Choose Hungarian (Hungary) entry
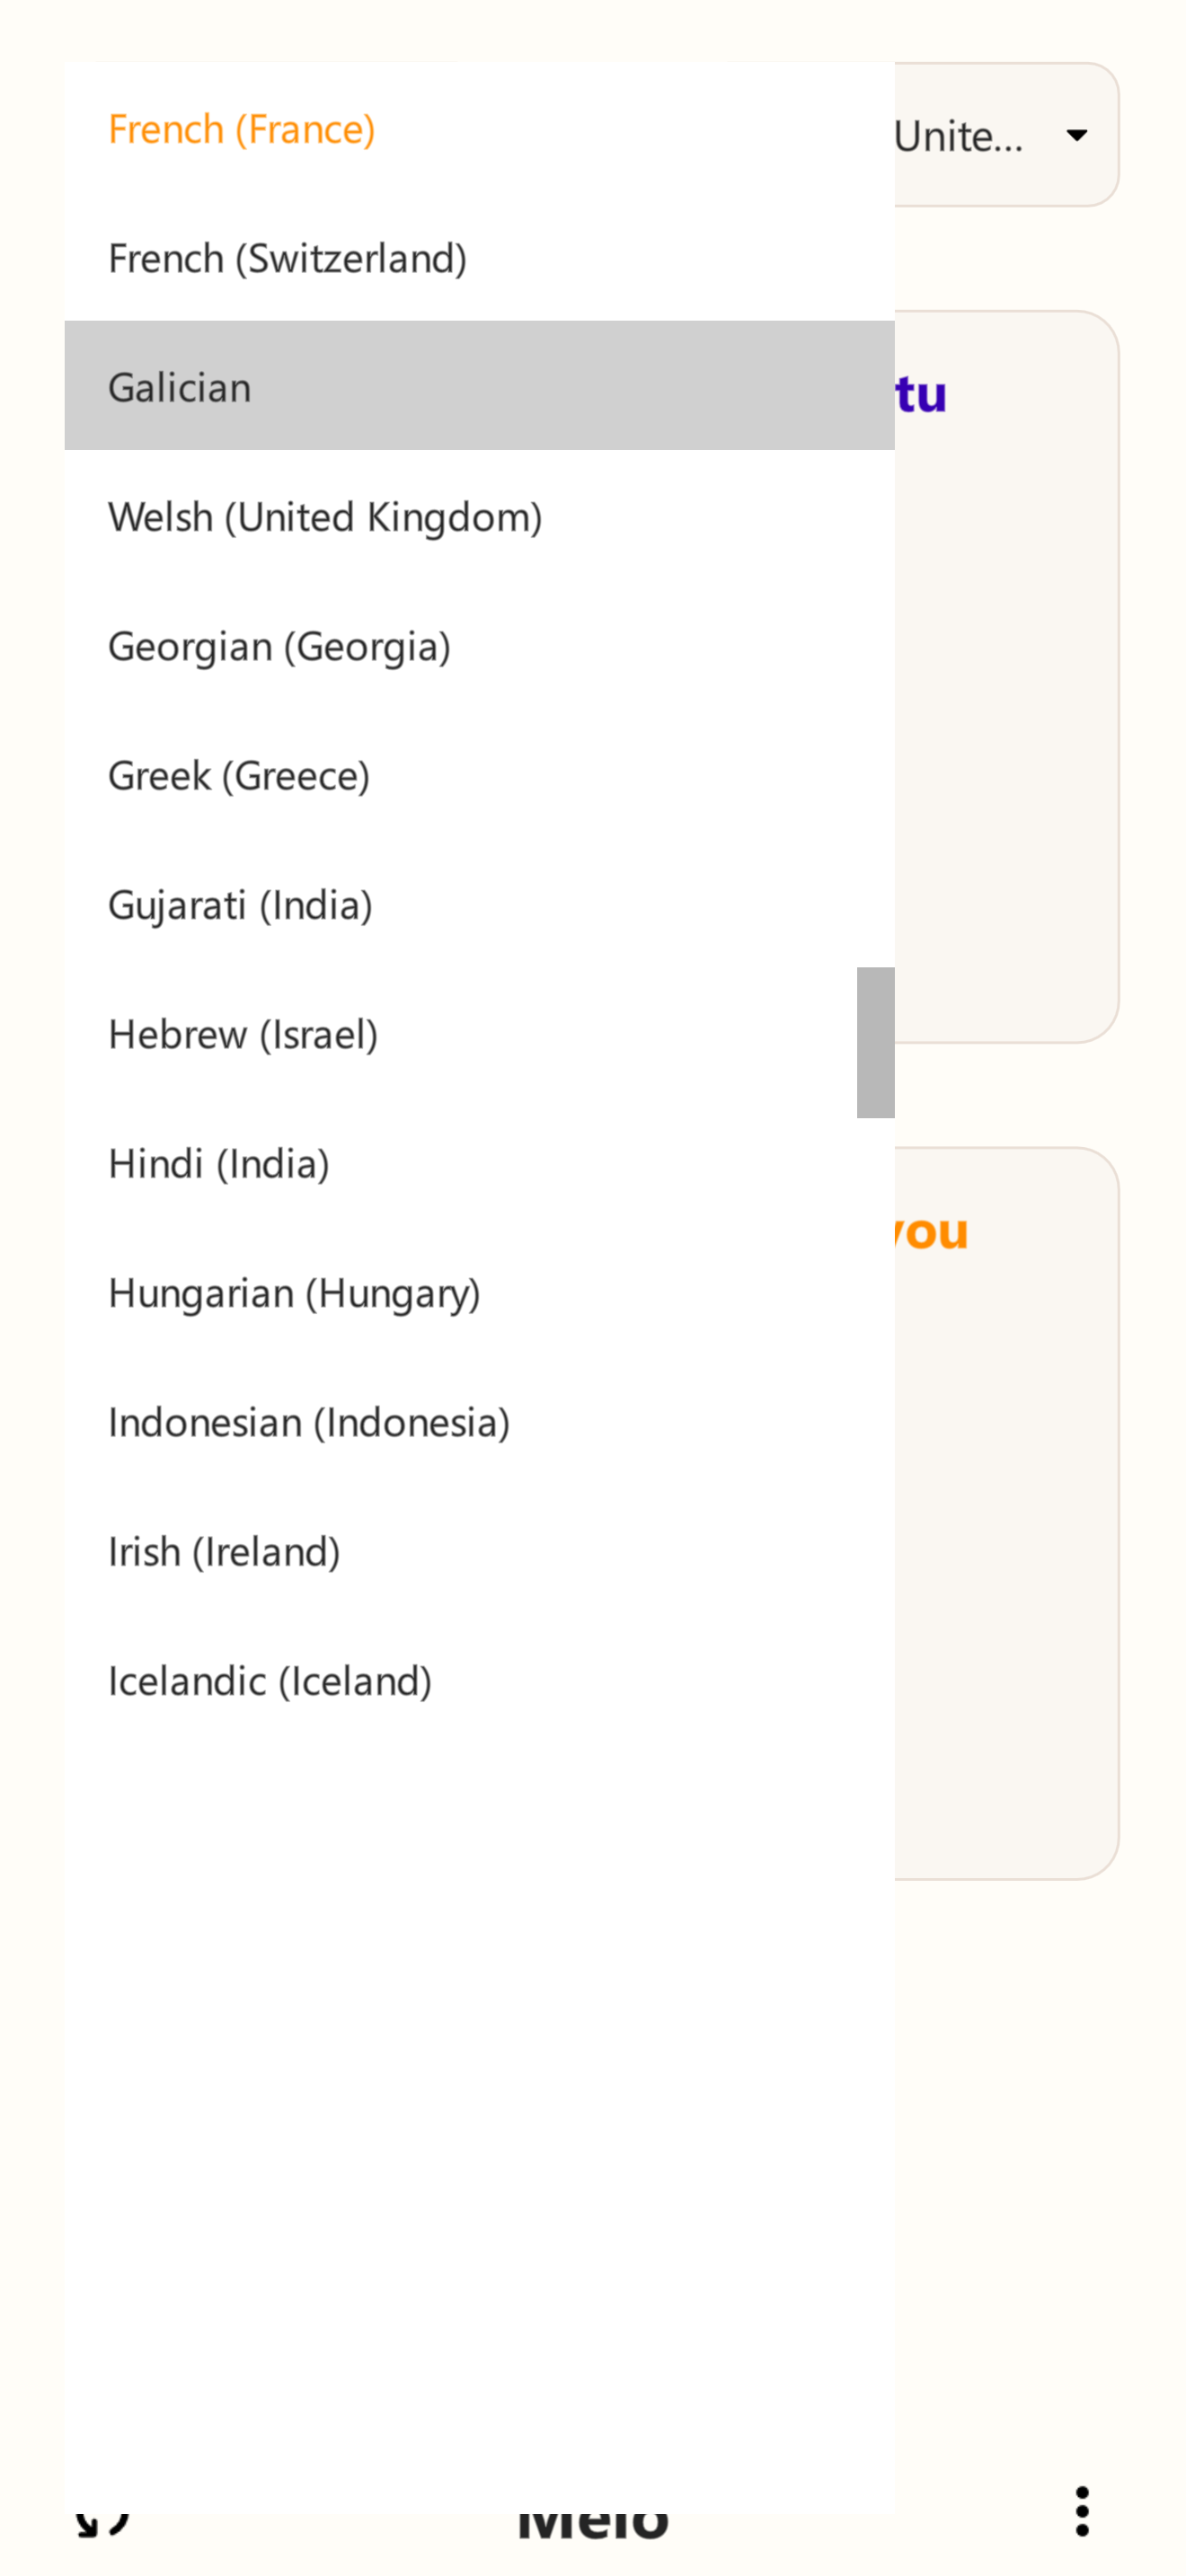Image resolution: width=1186 pixels, height=2576 pixels. [x=479, y=1291]
